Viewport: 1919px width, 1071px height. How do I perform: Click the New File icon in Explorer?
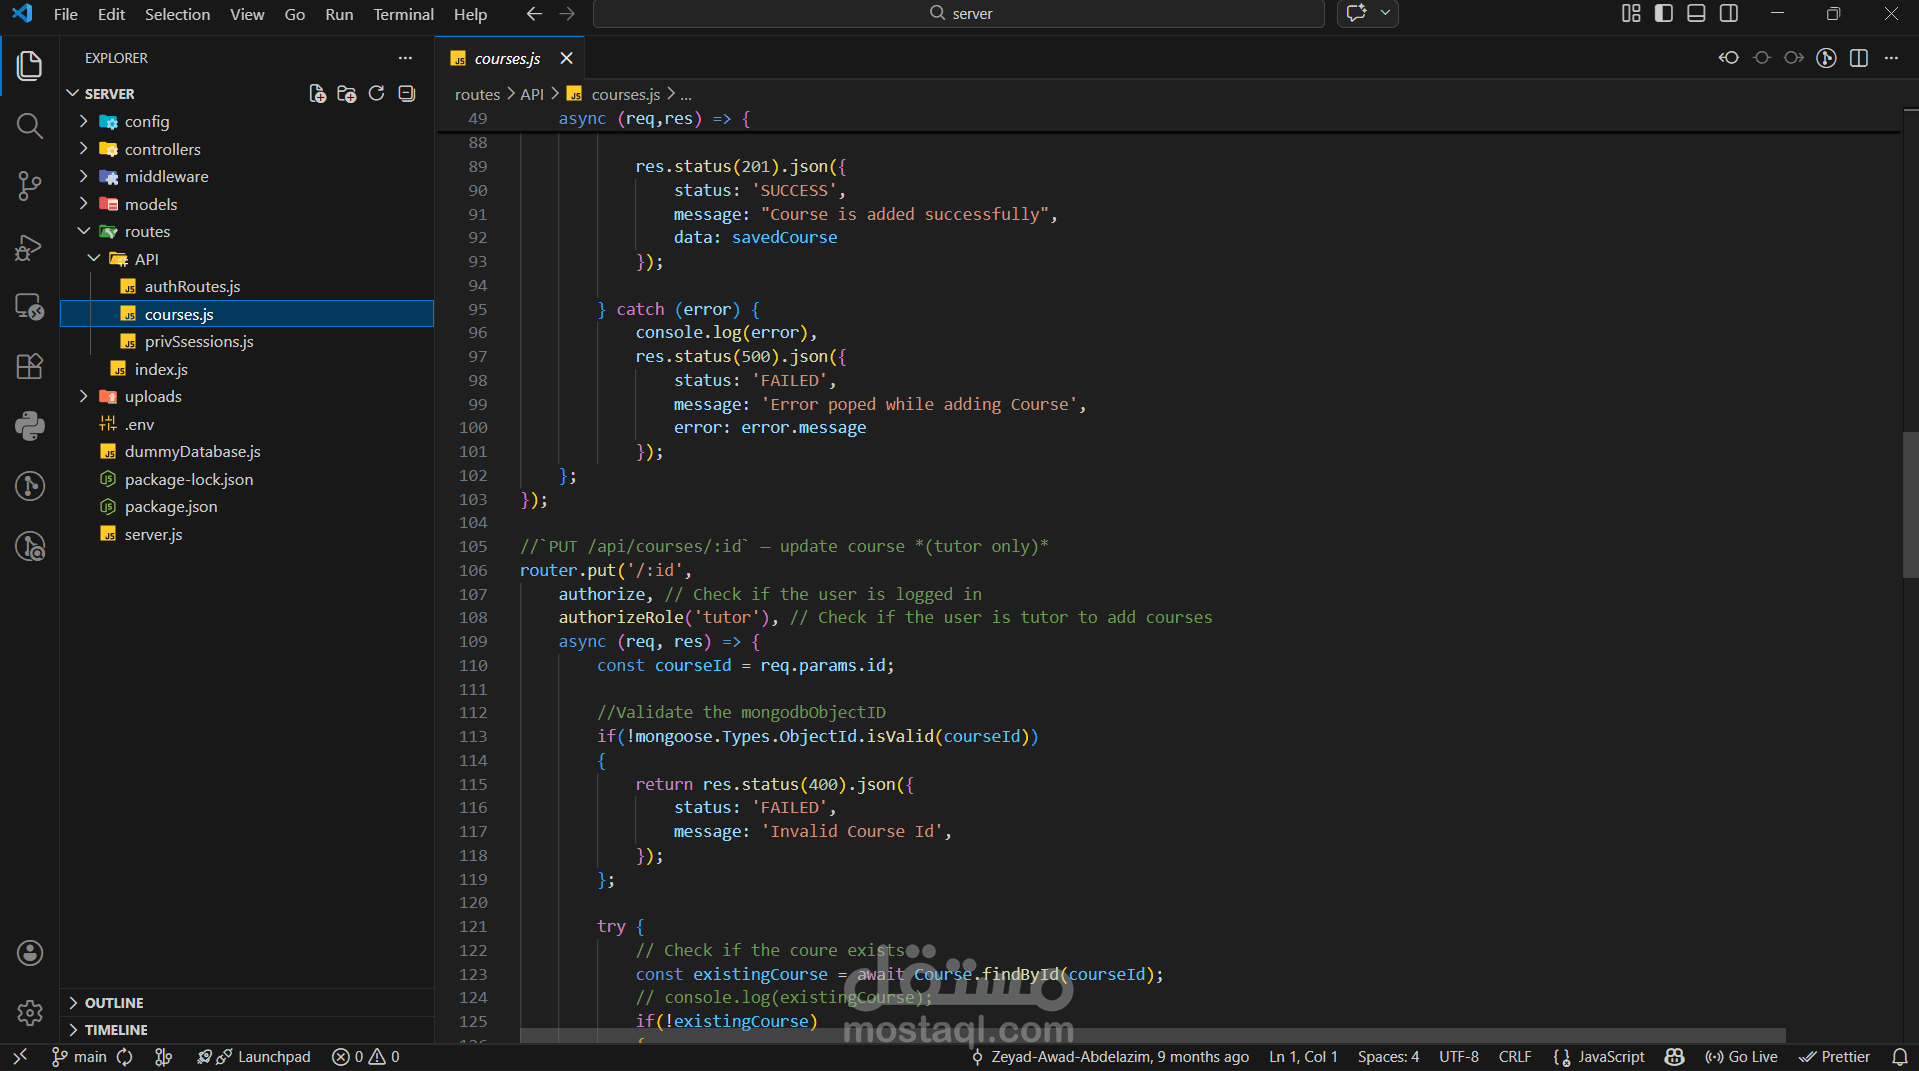(317, 93)
